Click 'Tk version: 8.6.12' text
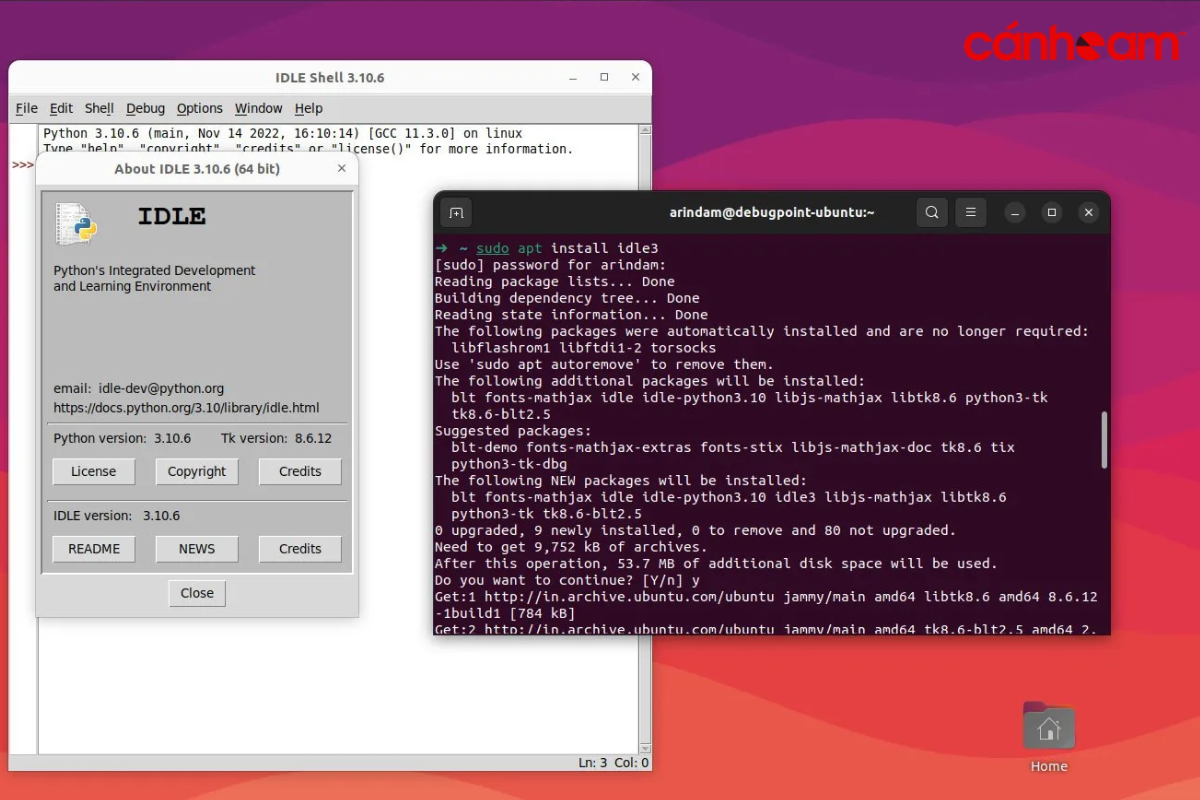The width and height of the screenshot is (1200, 800). [276, 438]
